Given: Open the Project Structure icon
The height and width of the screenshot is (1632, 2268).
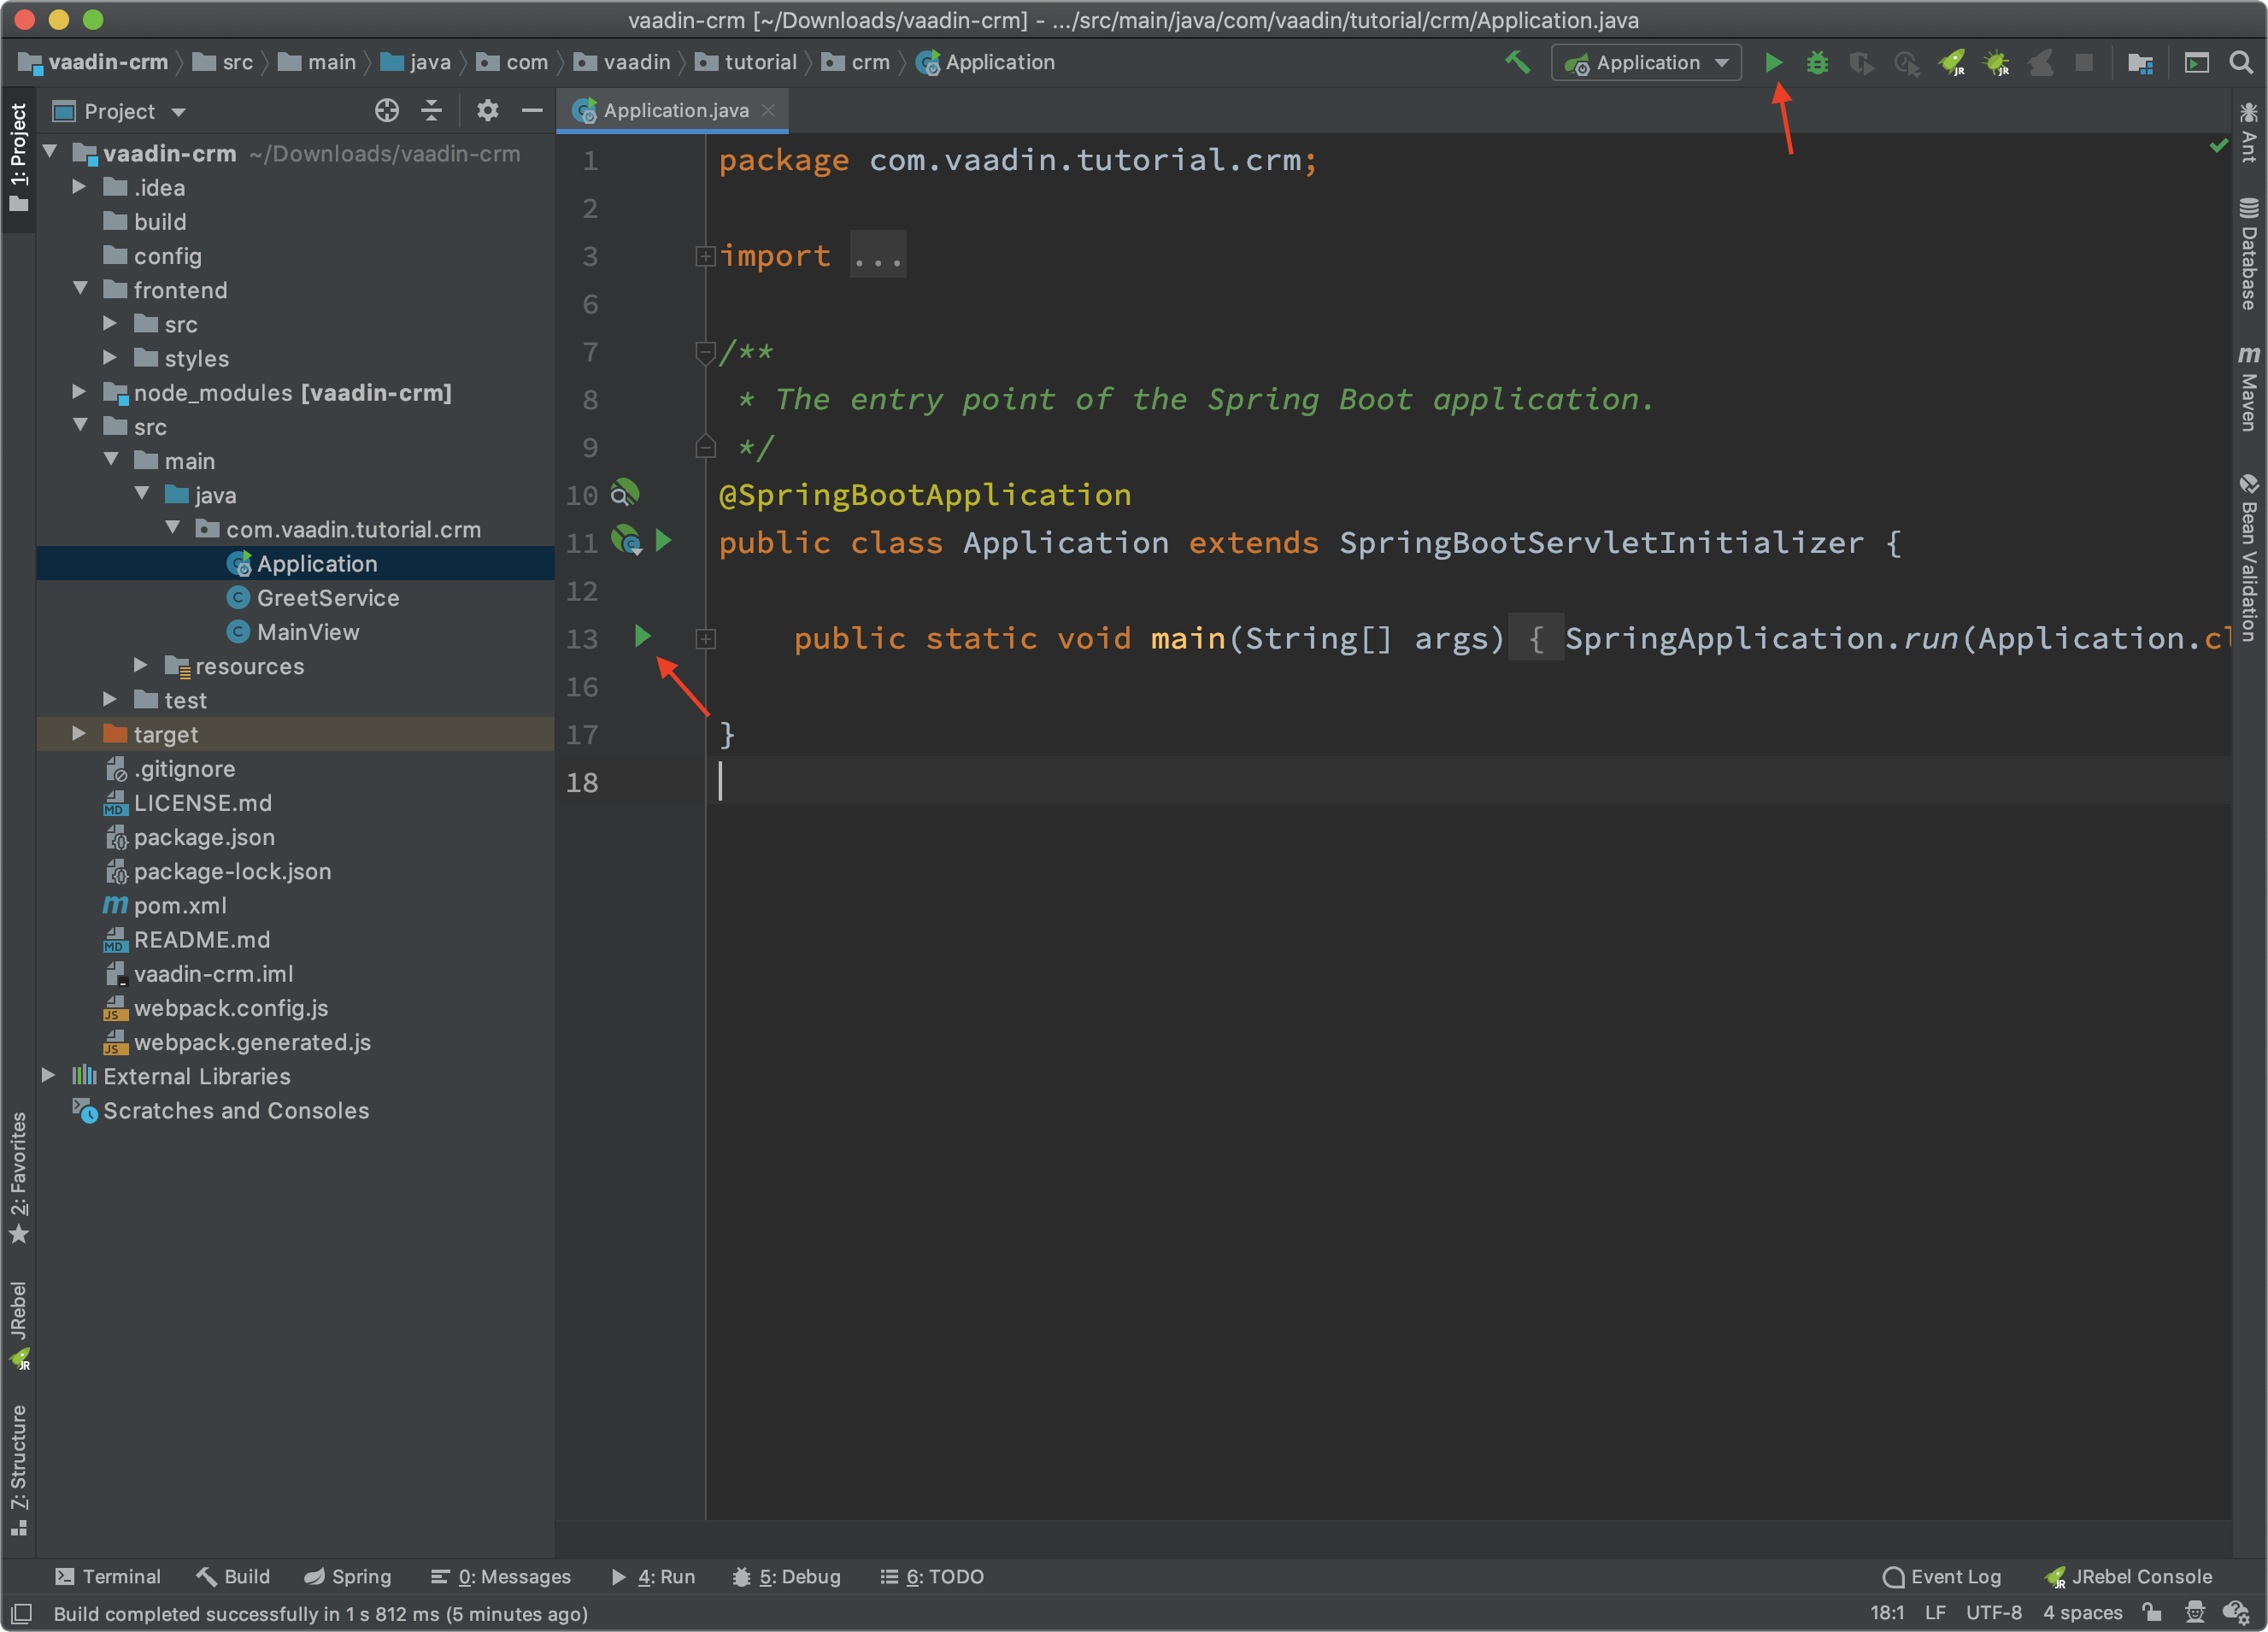Looking at the screenshot, I should pyautogui.click(x=2140, y=63).
